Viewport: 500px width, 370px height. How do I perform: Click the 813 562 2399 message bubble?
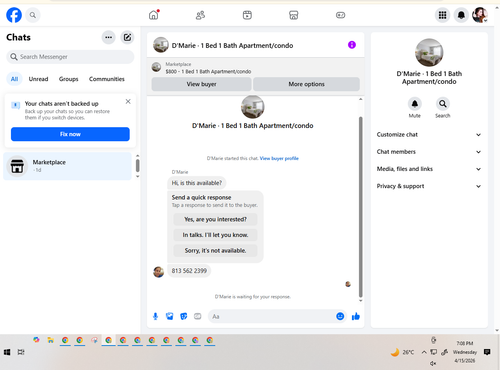[189, 271]
